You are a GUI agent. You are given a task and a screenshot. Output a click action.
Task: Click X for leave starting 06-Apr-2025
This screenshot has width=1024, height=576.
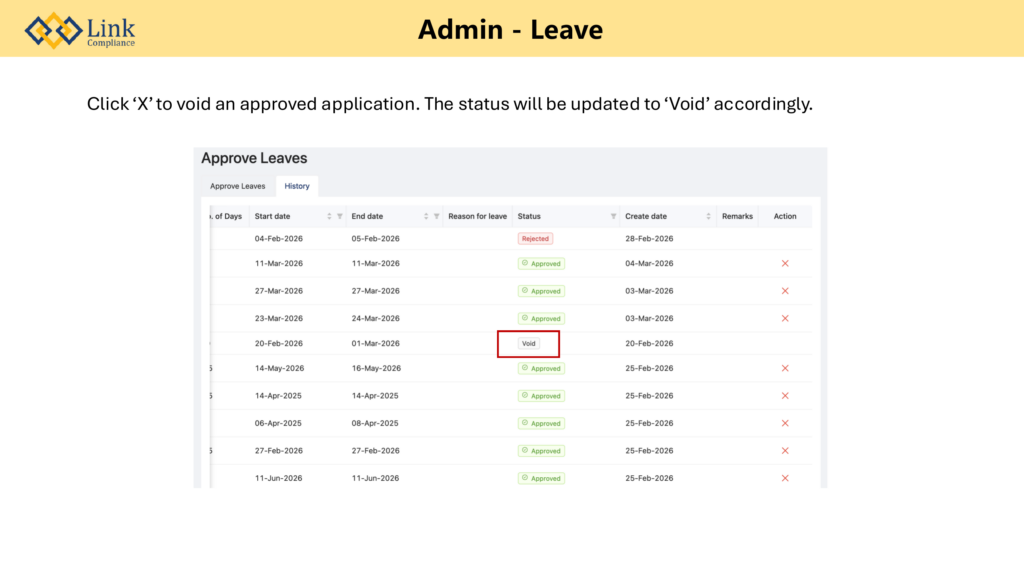point(785,423)
